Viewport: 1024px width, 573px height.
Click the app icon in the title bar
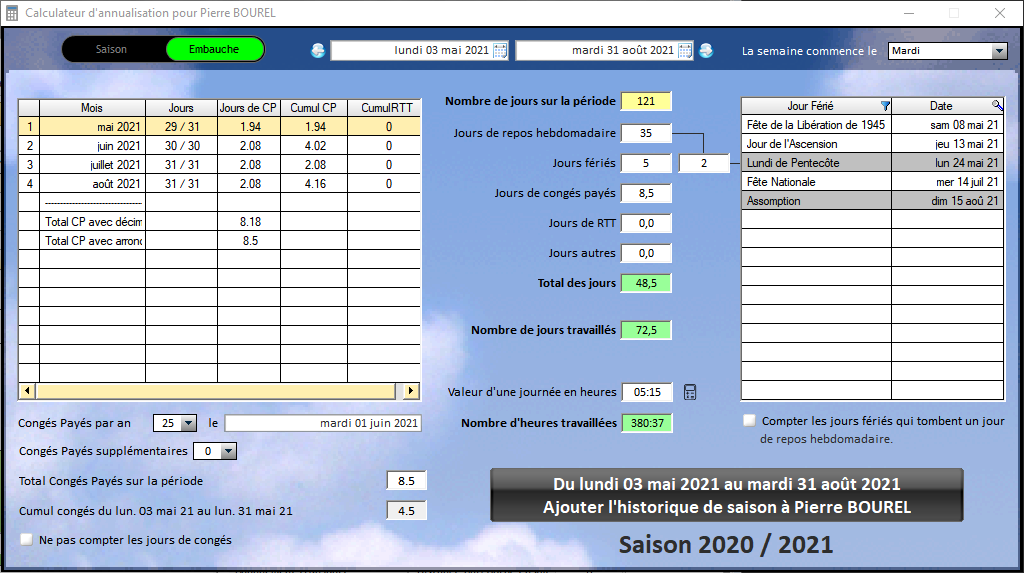[12, 13]
